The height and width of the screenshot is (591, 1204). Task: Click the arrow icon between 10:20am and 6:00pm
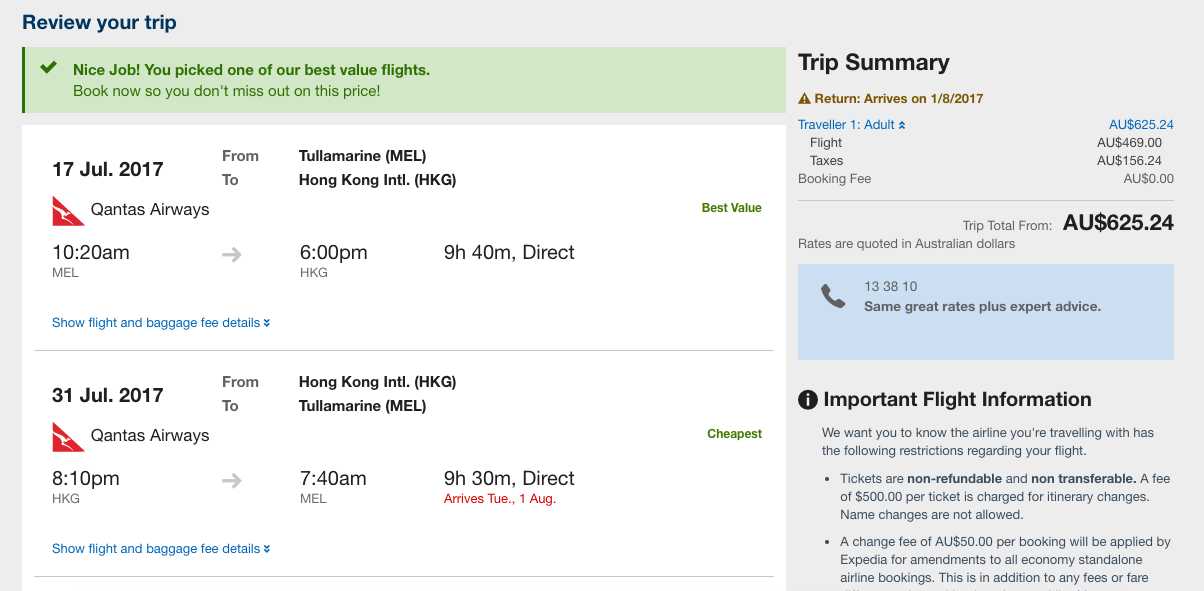tap(232, 255)
